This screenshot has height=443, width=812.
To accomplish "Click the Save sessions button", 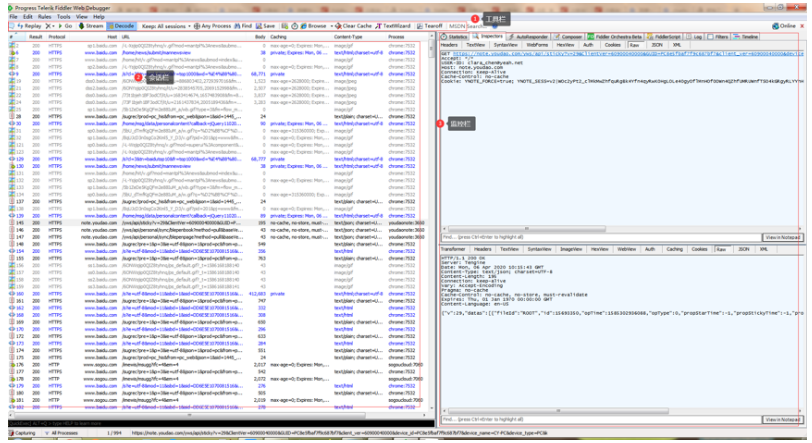I will tap(266, 26).
